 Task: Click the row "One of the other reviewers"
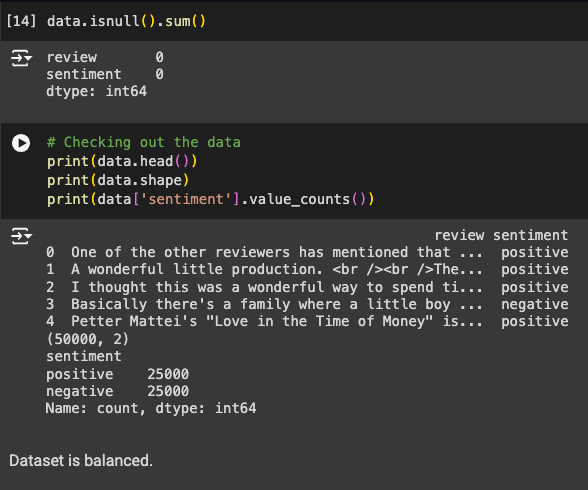(x=307, y=252)
